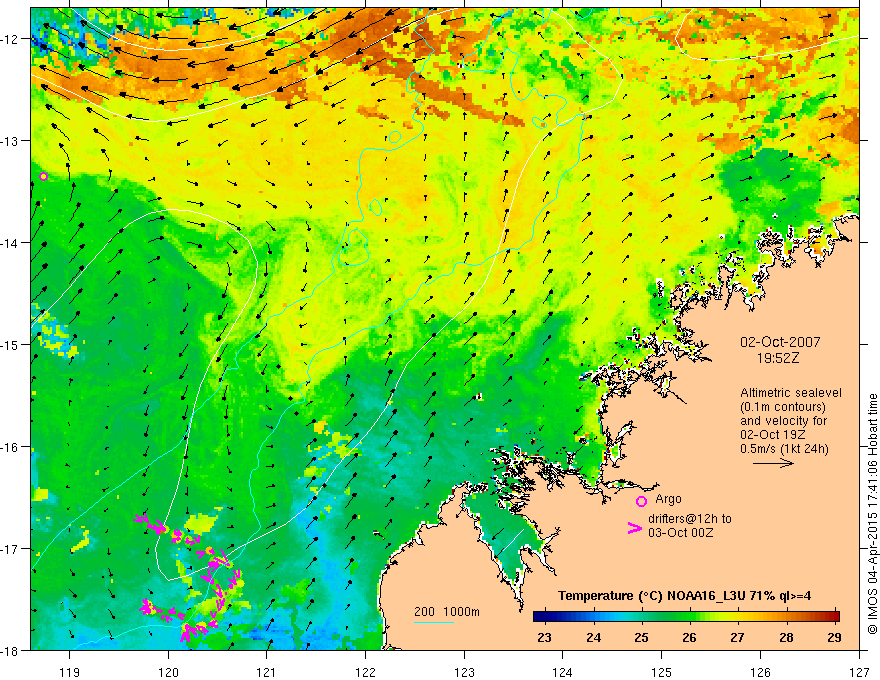Click the '03-Oct 00Z' legend text
Screen dimensions: 880x680
click(x=681, y=533)
